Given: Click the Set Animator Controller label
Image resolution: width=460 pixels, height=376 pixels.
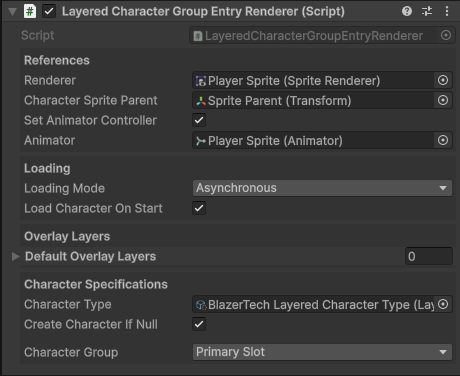Looking at the screenshot, I should coord(90,120).
